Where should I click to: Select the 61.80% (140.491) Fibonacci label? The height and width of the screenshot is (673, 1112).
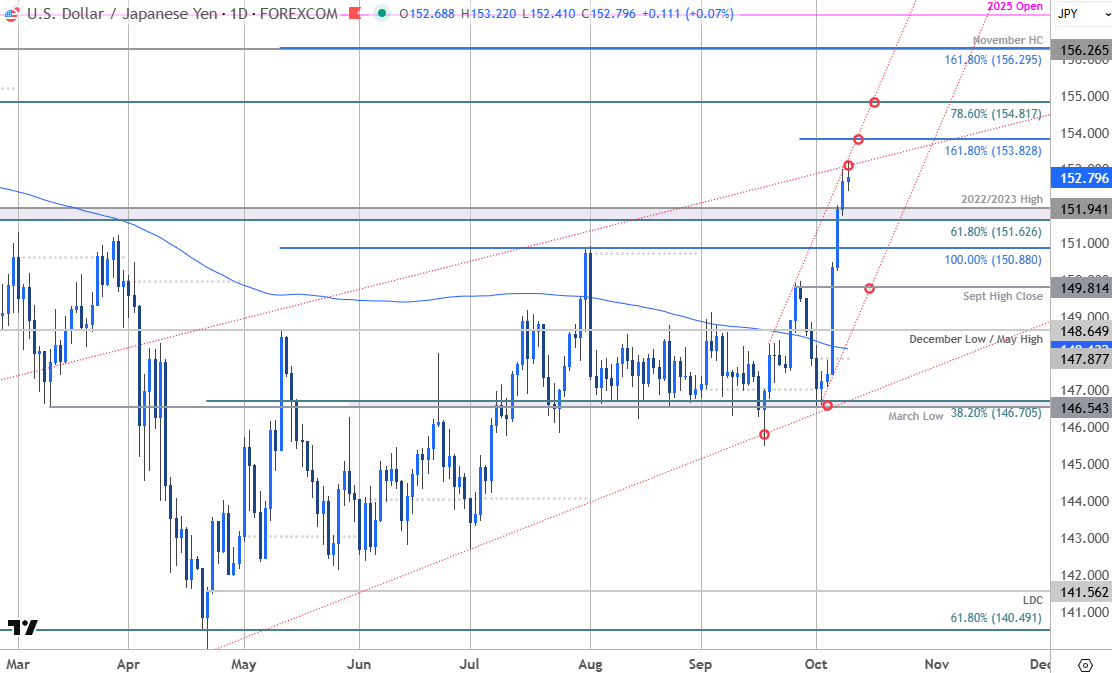(996, 618)
